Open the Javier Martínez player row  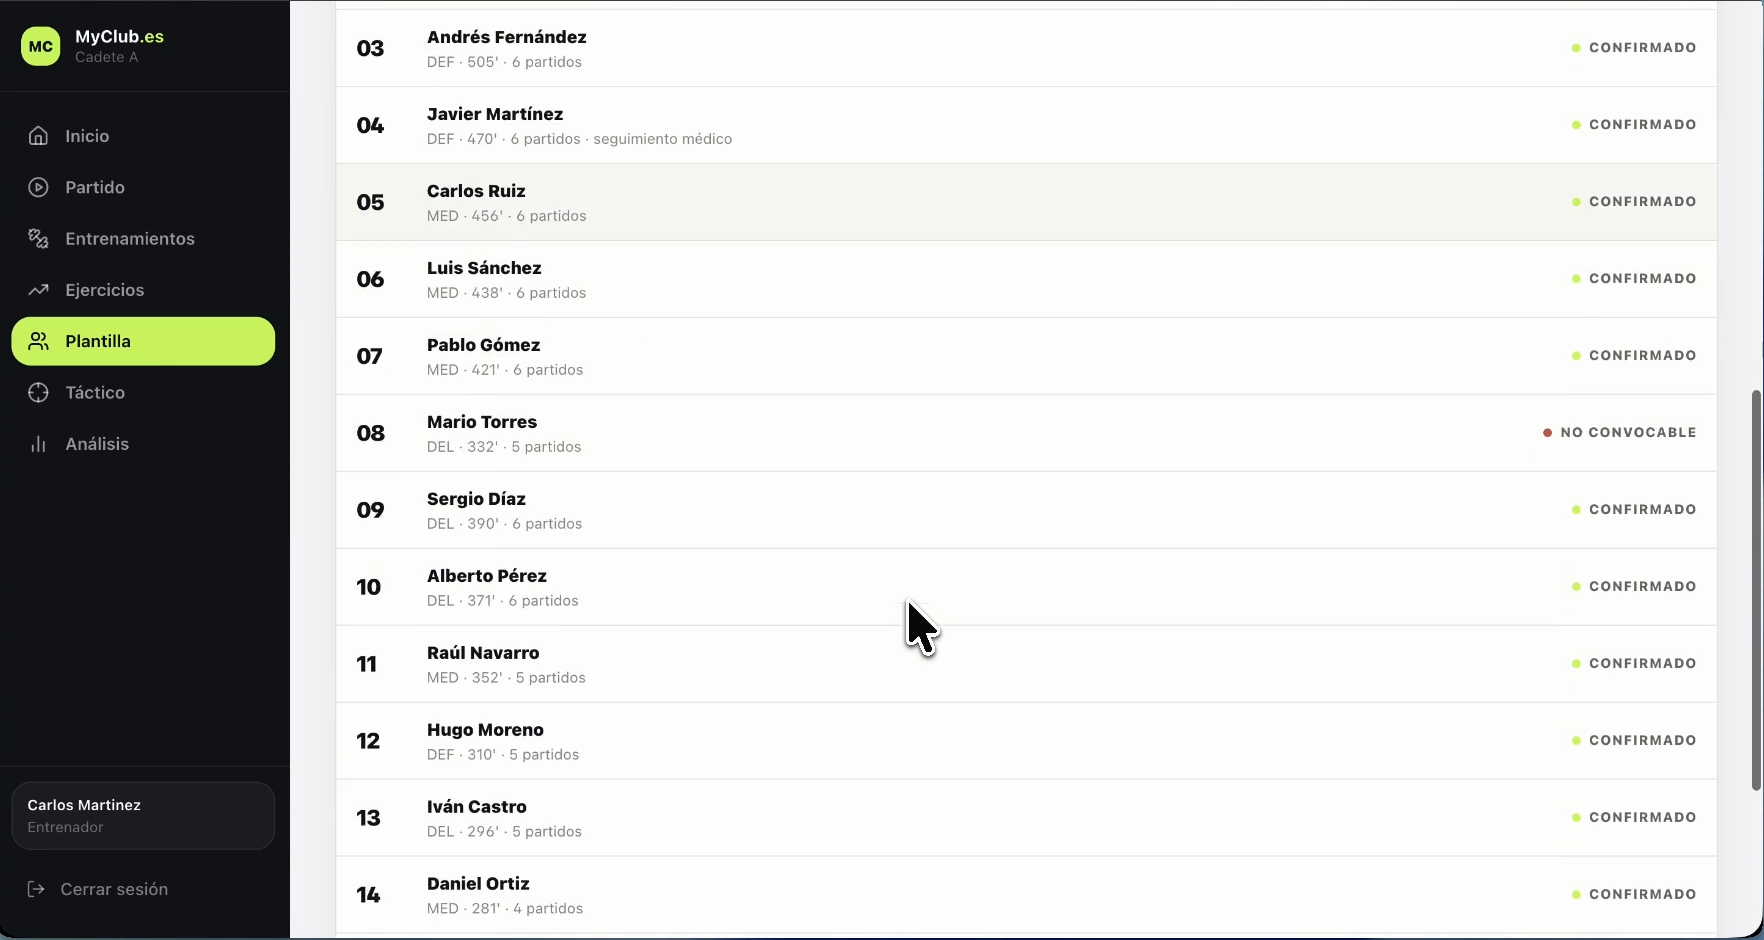coord(1026,125)
